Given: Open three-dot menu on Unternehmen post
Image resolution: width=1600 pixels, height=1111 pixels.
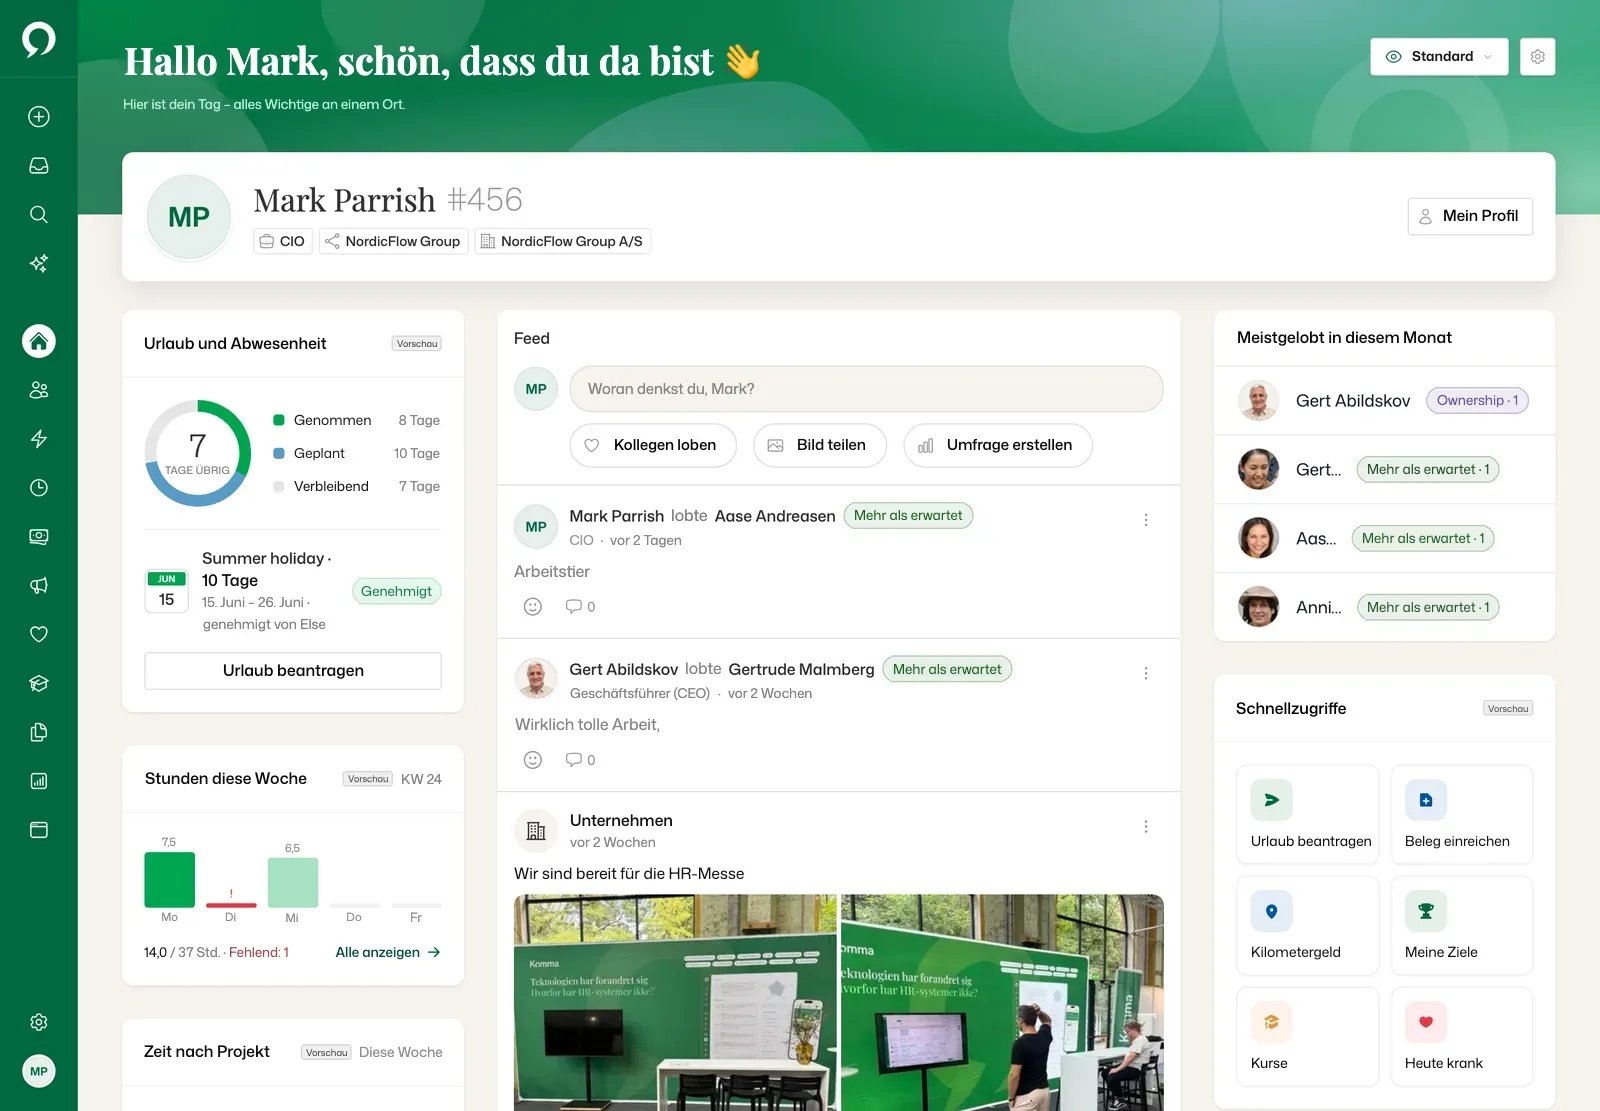Looking at the screenshot, I should click(1146, 827).
